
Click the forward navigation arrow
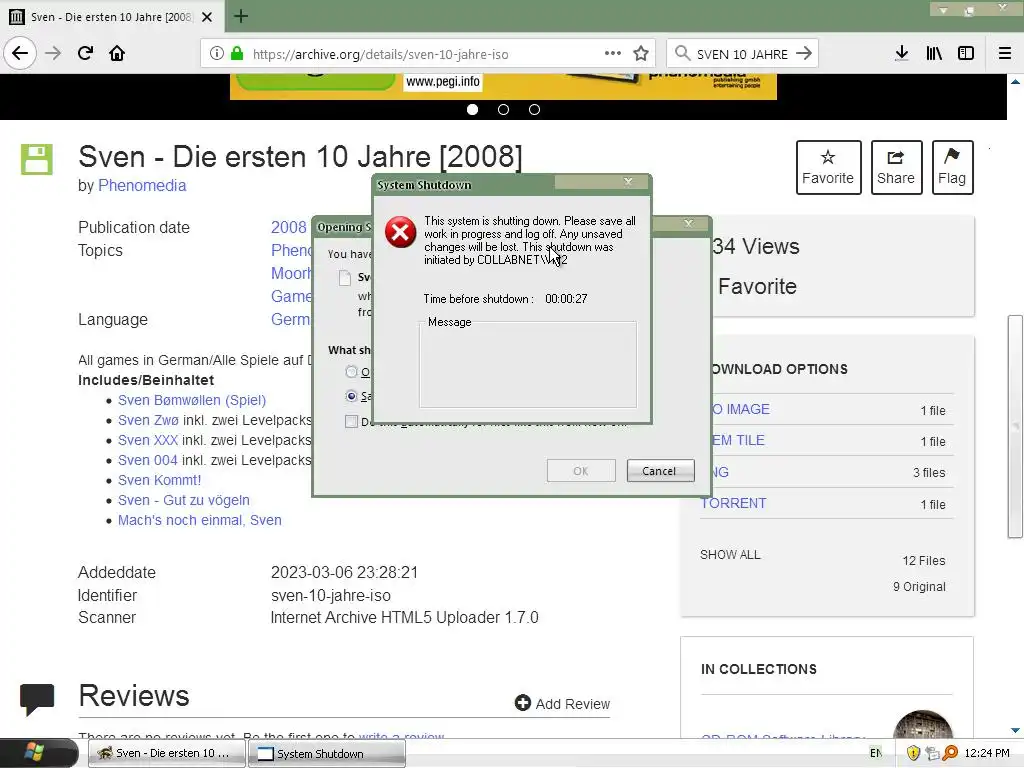point(53,53)
